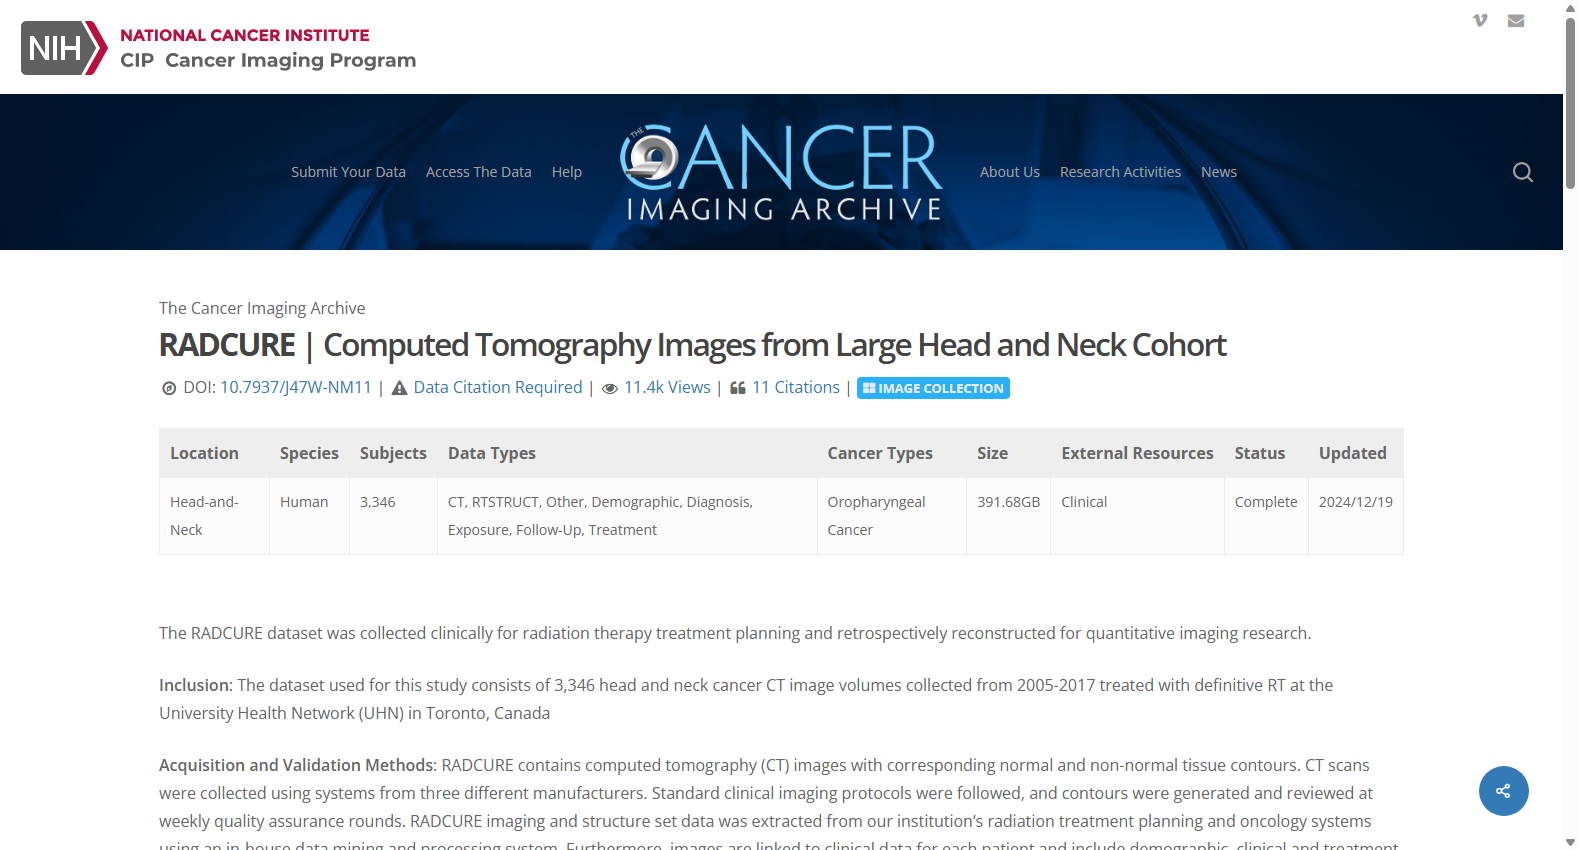Click the Inclusion paragraph label

(195, 685)
